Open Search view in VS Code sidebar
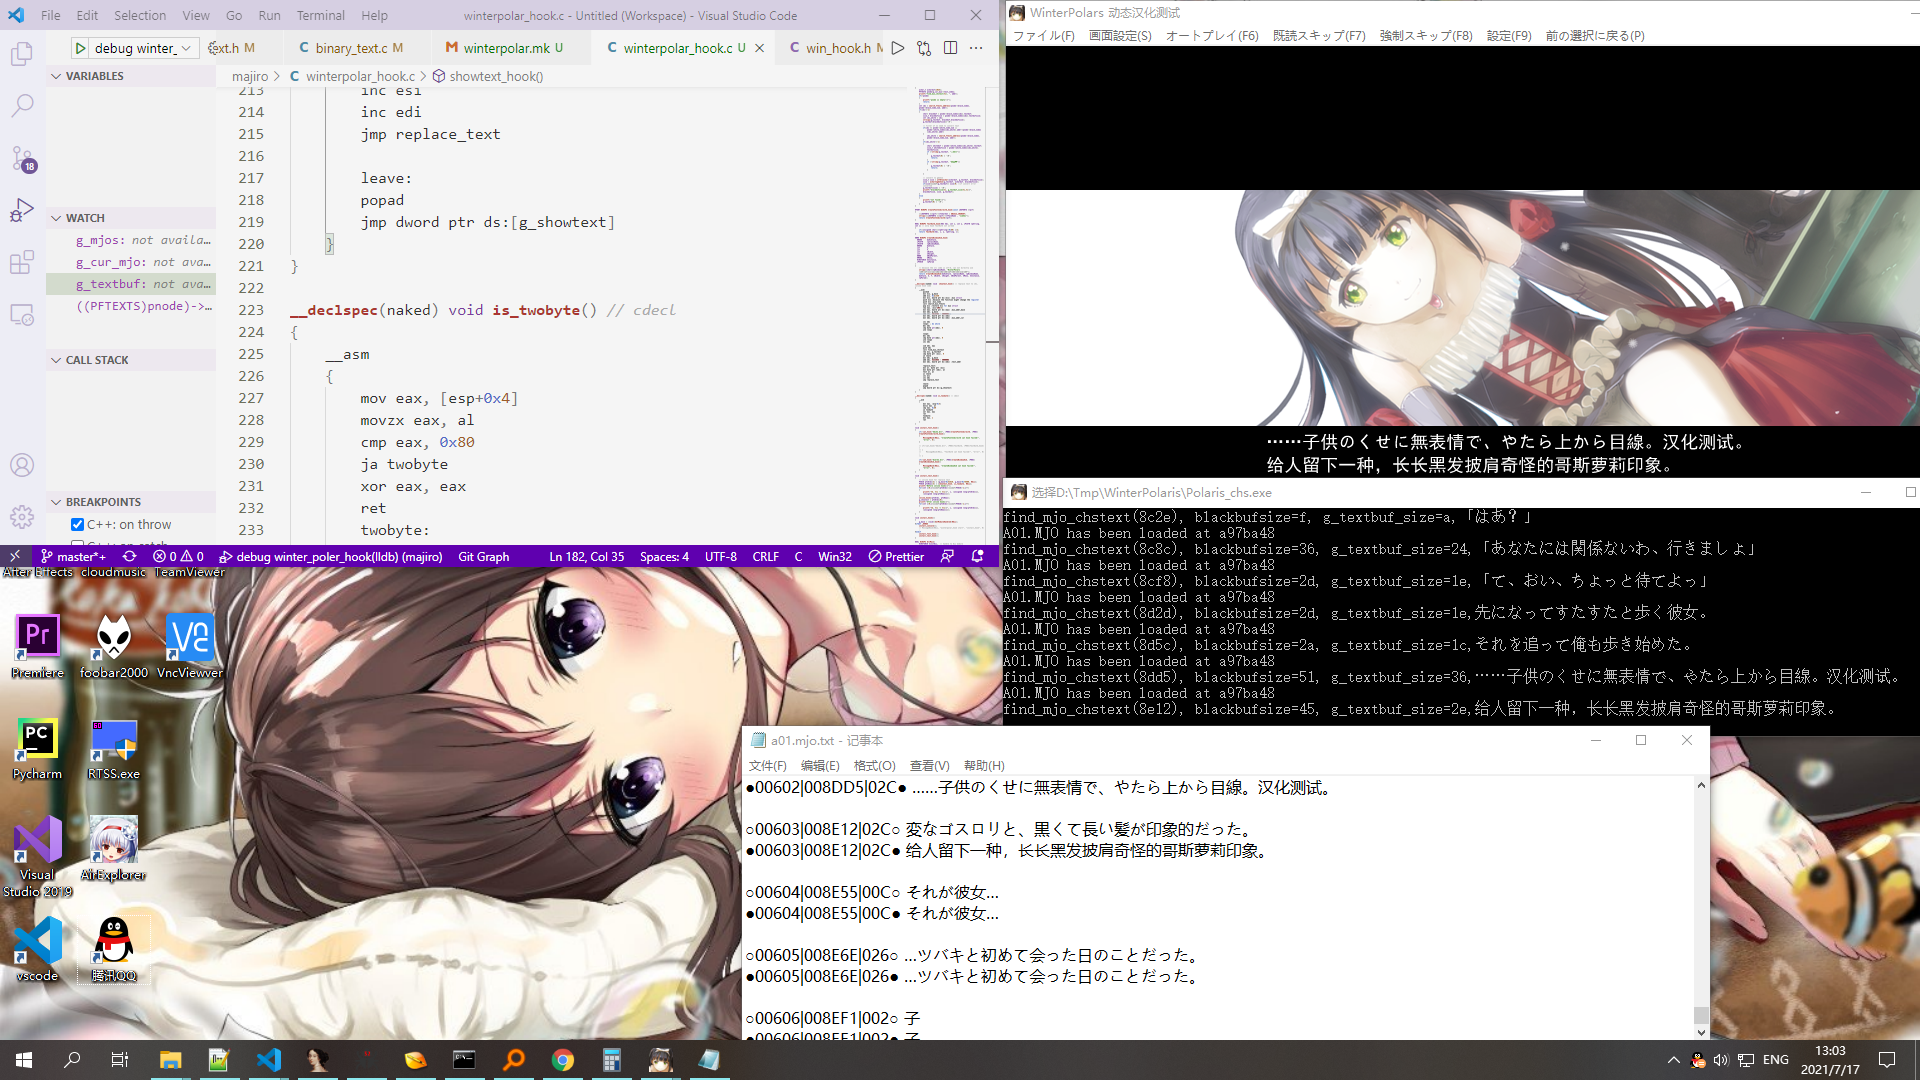This screenshot has width=1920, height=1080. pyautogui.click(x=22, y=105)
